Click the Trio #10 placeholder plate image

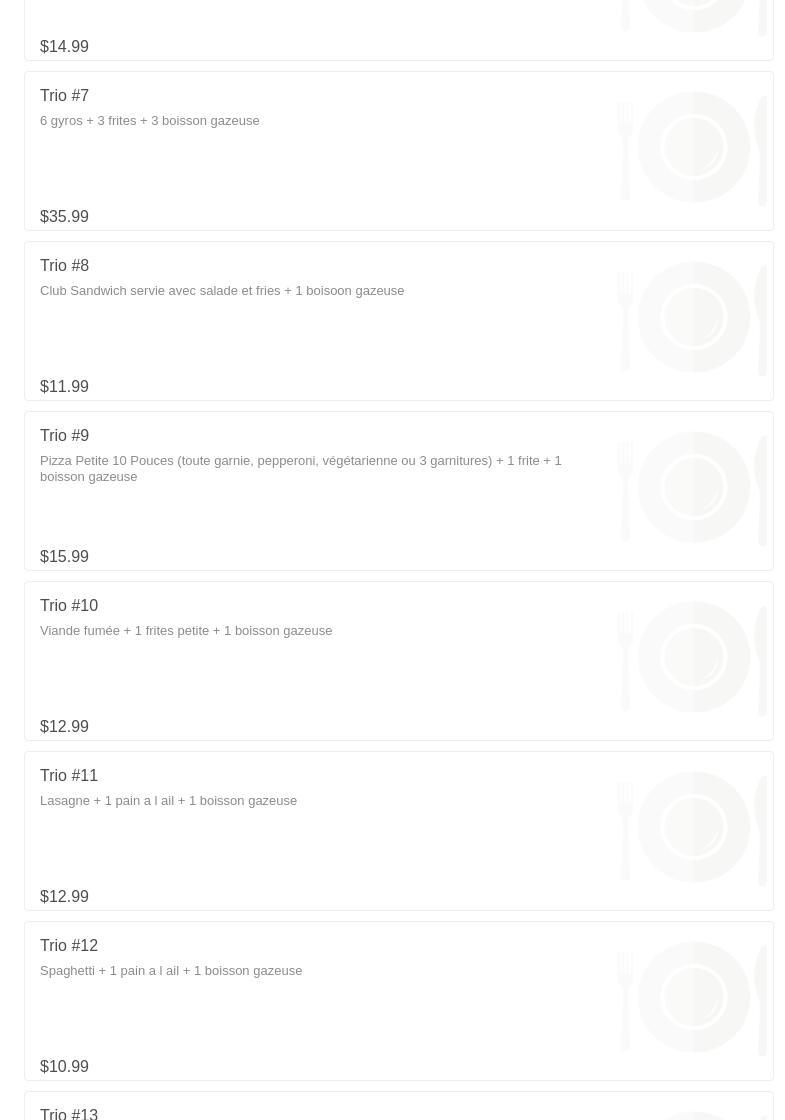tap(692, 657)
